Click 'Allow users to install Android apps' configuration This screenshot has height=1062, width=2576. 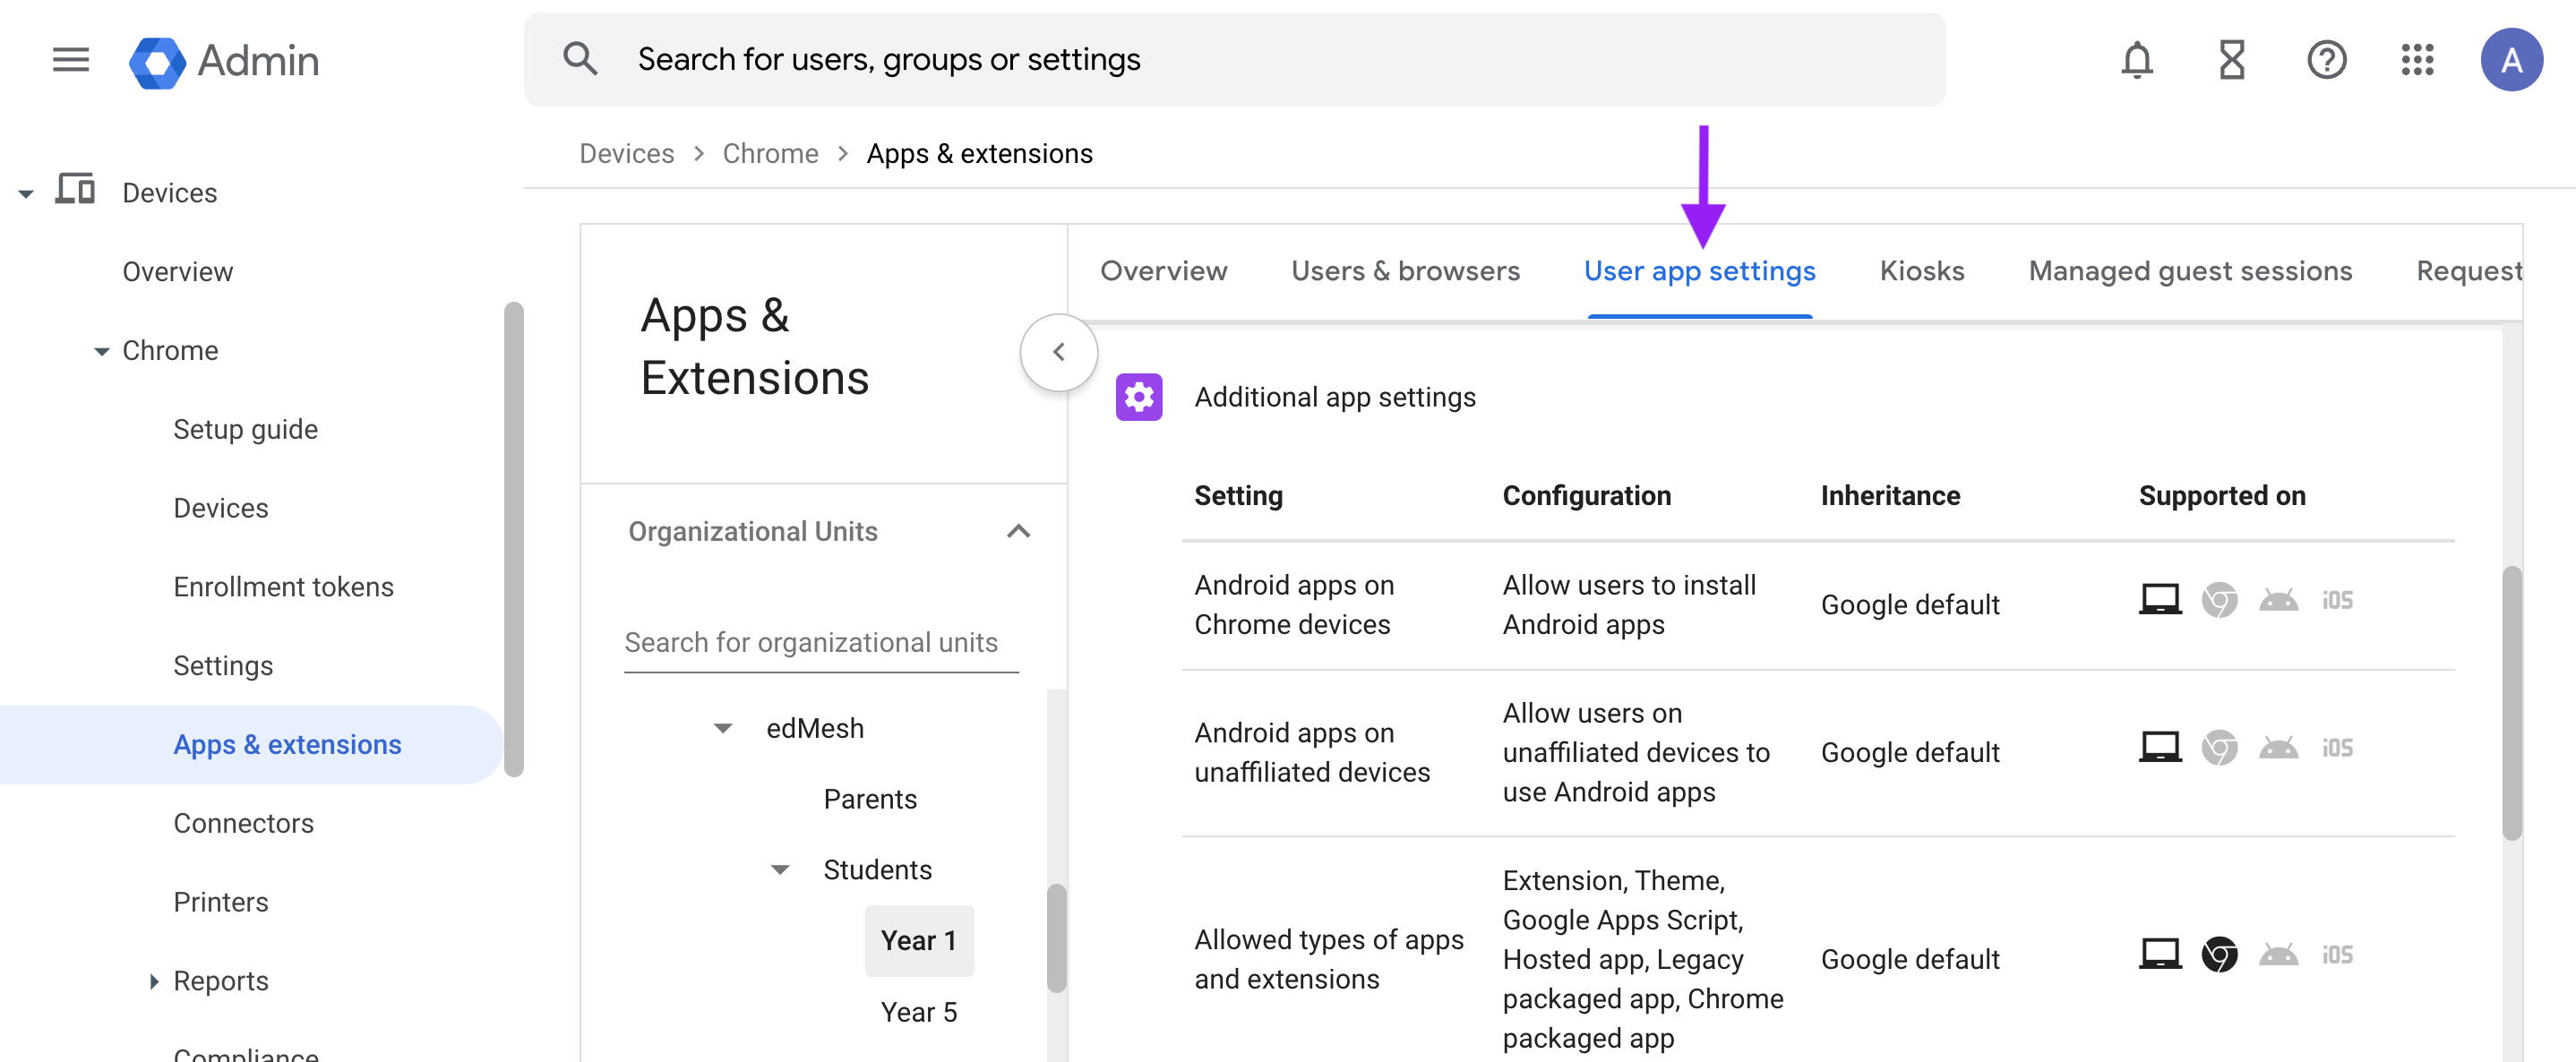click(x=1629, y=605)
